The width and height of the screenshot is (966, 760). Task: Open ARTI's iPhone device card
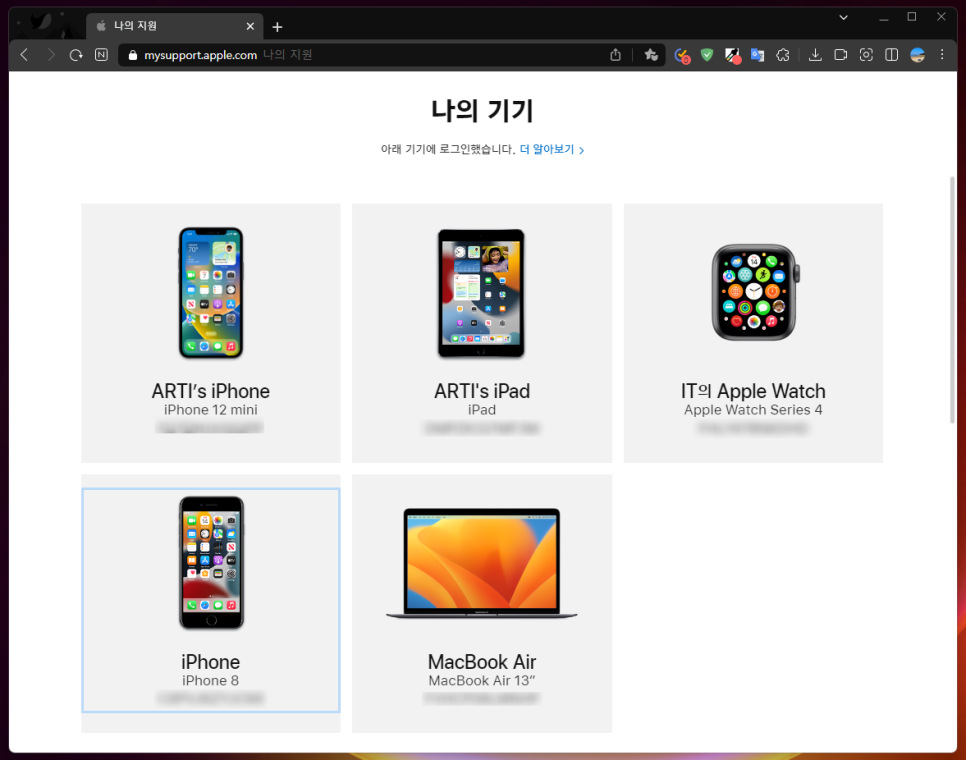(211, 333)
